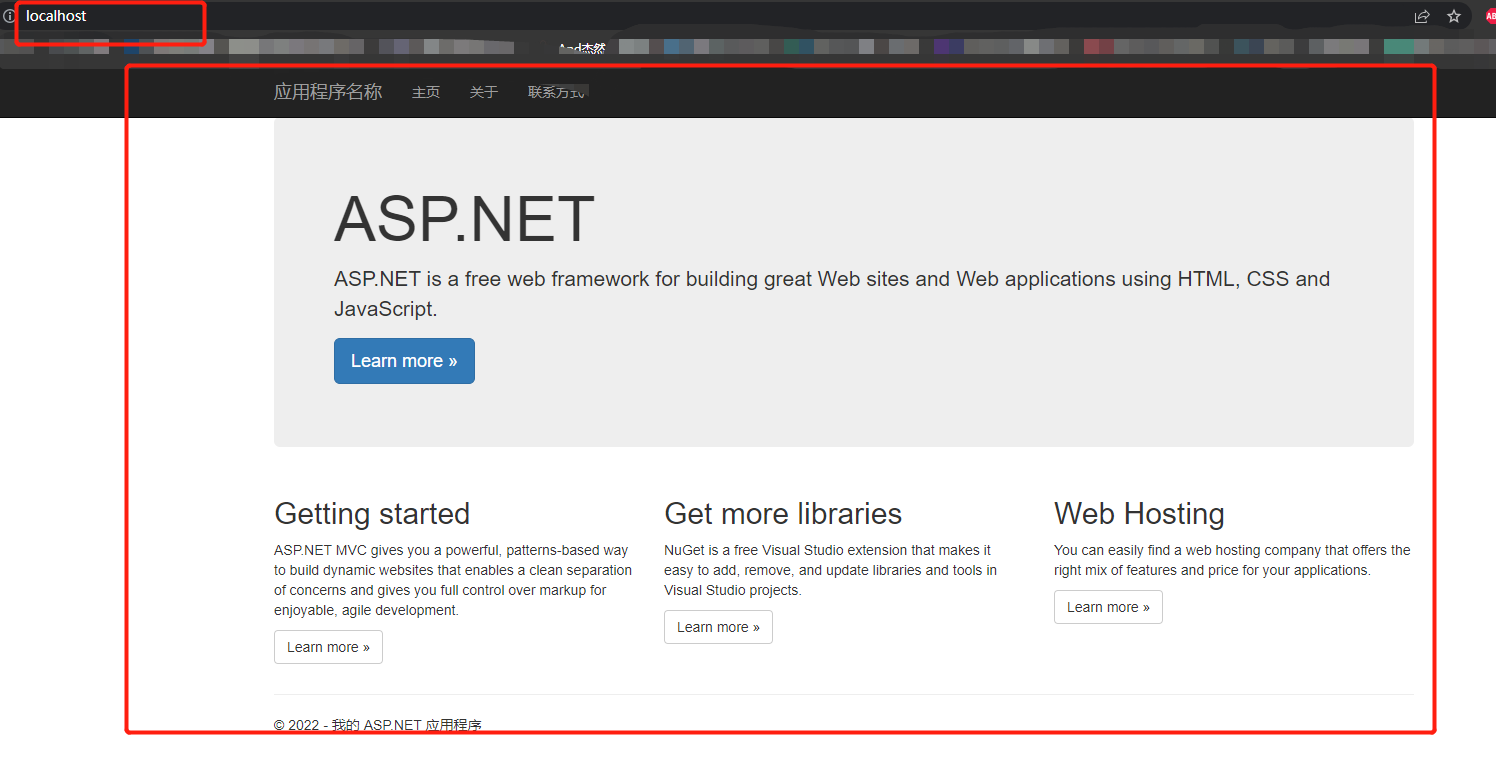Click the ASP.NET MVC paragraph text
This screenshot has width=1496, height=762.
[453, 580]
